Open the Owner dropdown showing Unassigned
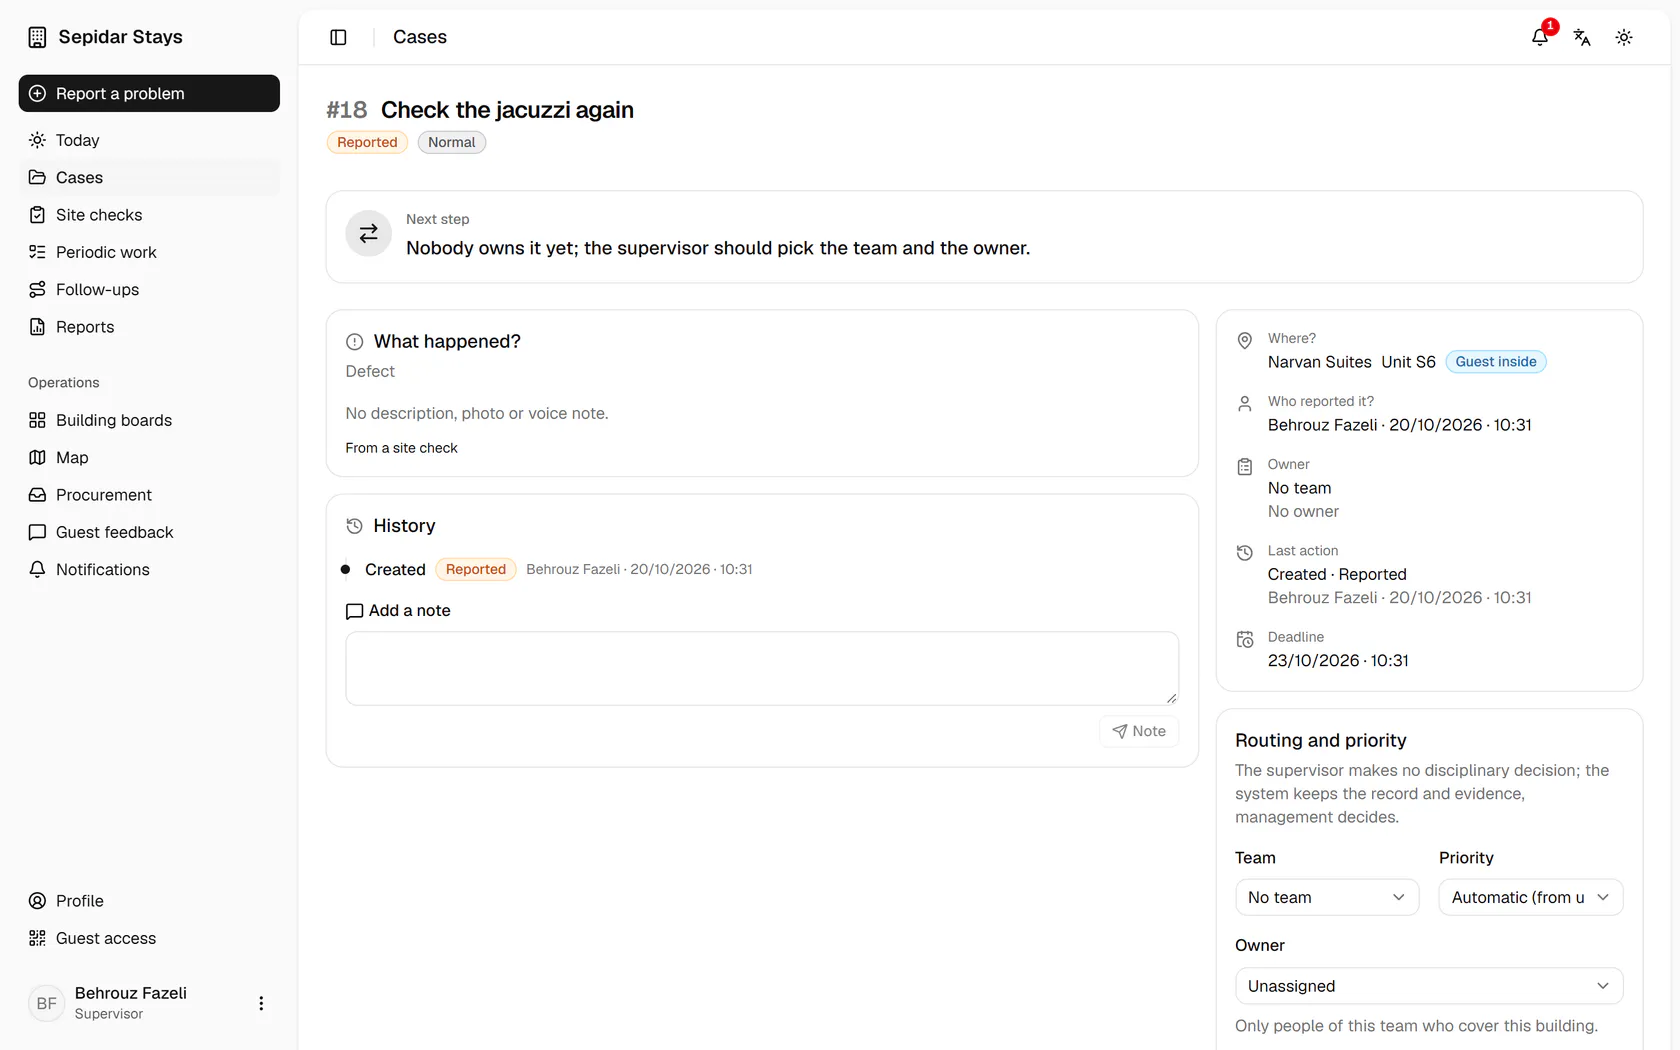1680x1050 pixels. 1429,986
